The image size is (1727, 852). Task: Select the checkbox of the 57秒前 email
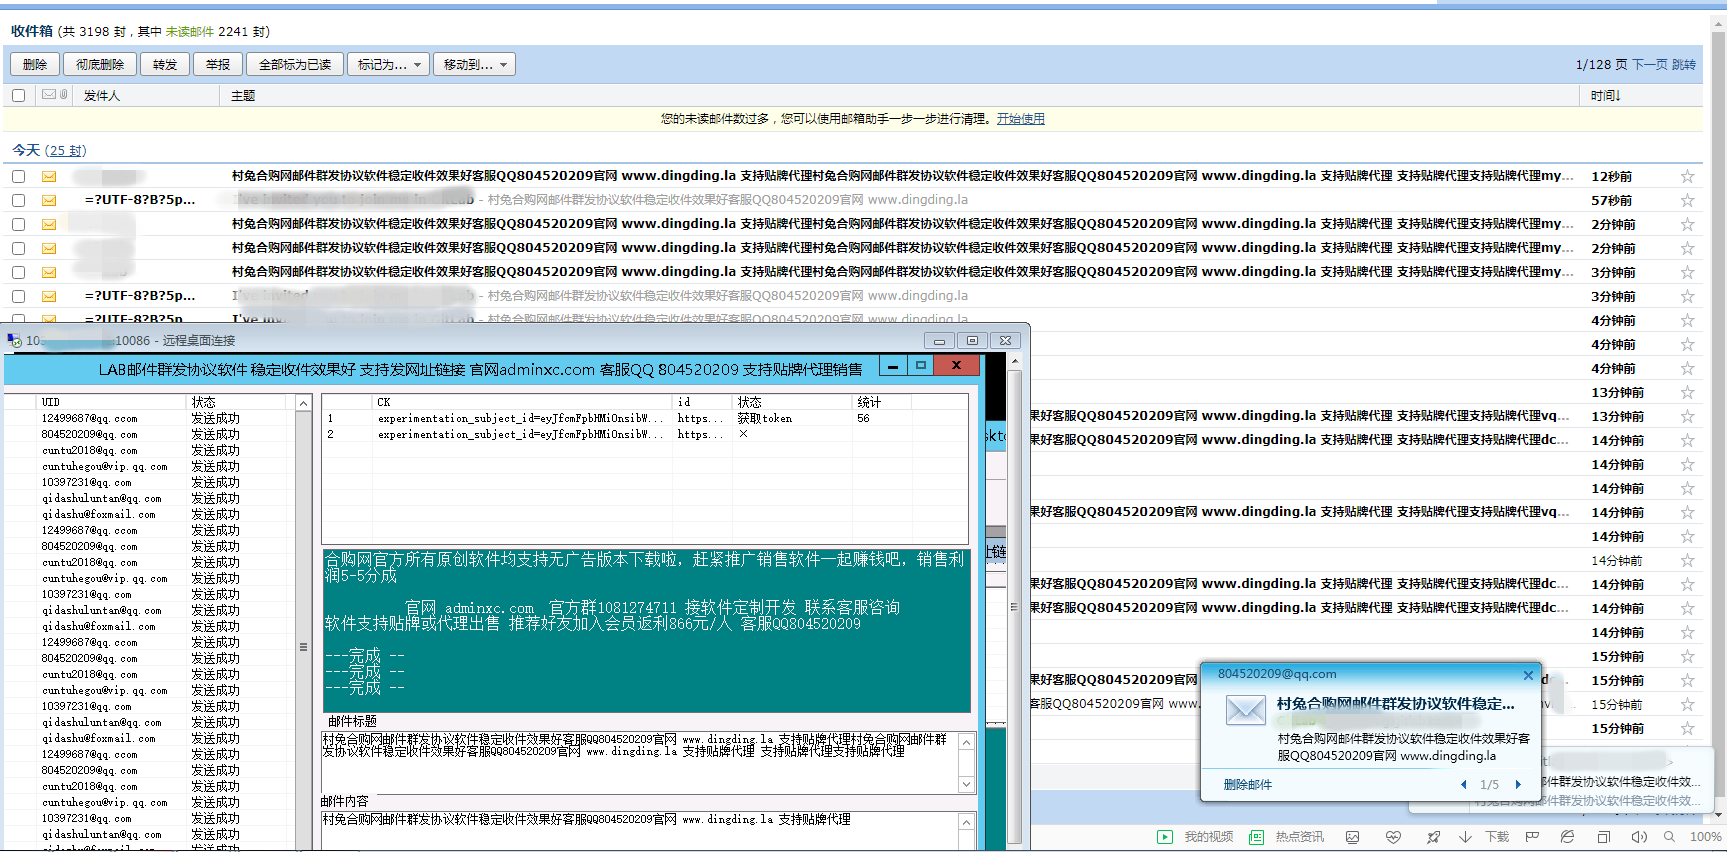pos(18,200)
